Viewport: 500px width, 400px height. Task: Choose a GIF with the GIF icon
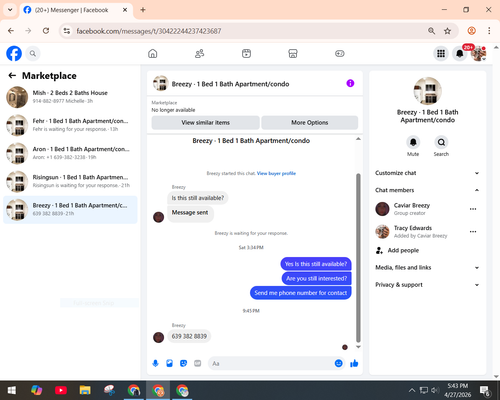tap(198, 363)
